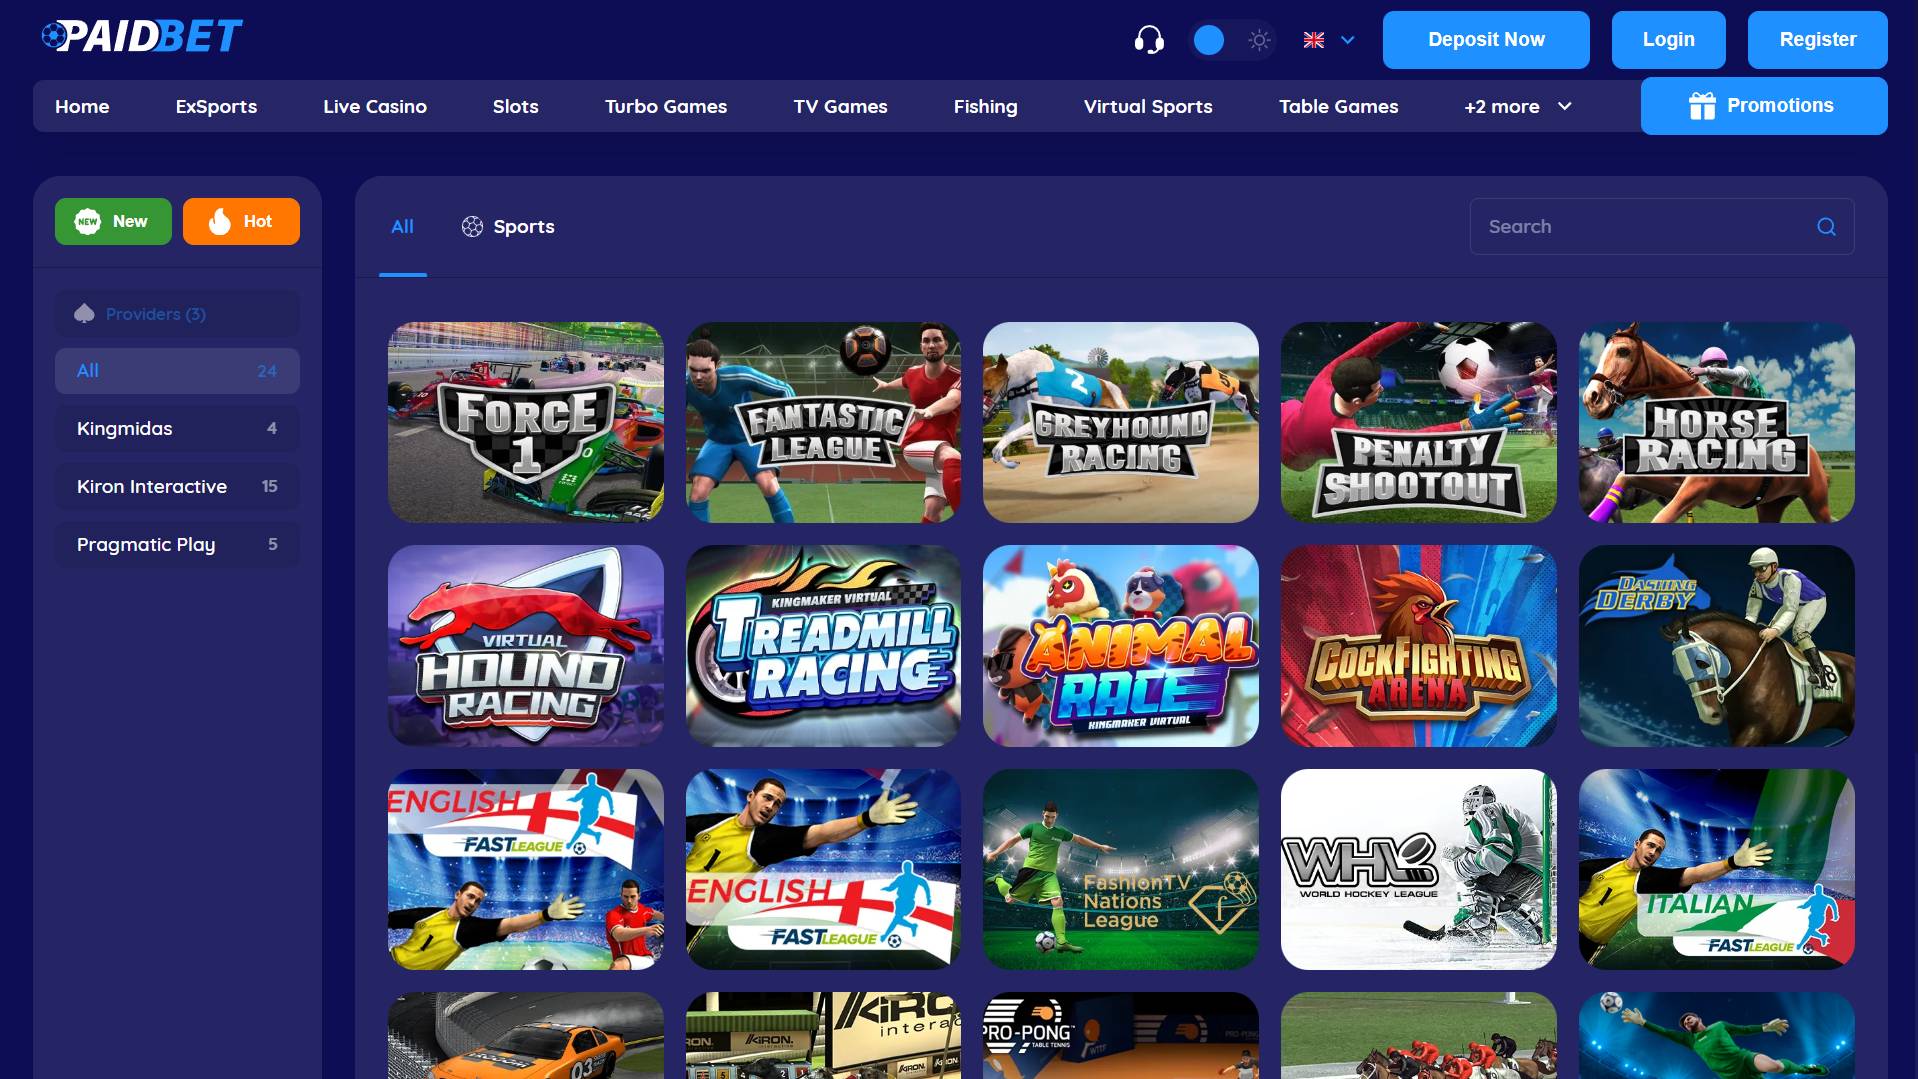Click the search magnifier icon
This screenshot has height=1079, width=1918.
coord(1826,227)
